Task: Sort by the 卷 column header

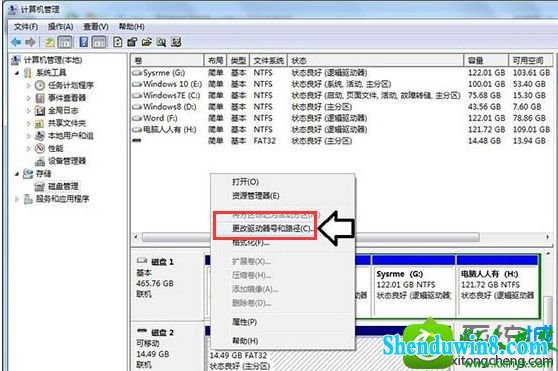Action: (167, 60)
